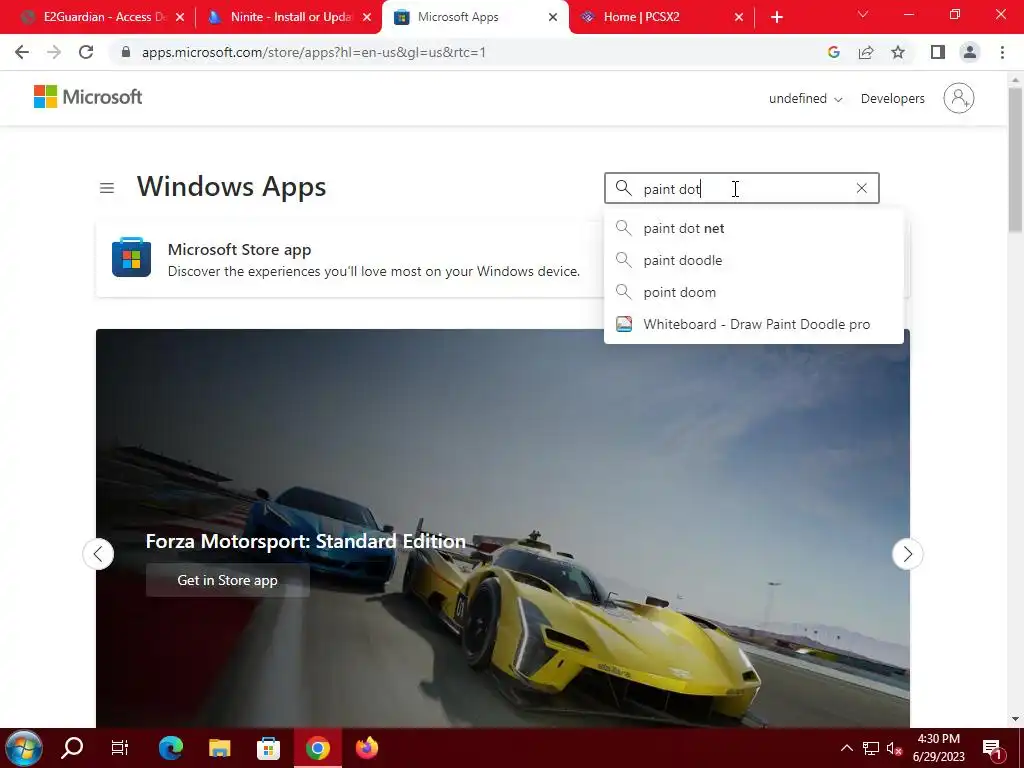Click into the search field
1024x768 pixels.
tap(744, 188)
